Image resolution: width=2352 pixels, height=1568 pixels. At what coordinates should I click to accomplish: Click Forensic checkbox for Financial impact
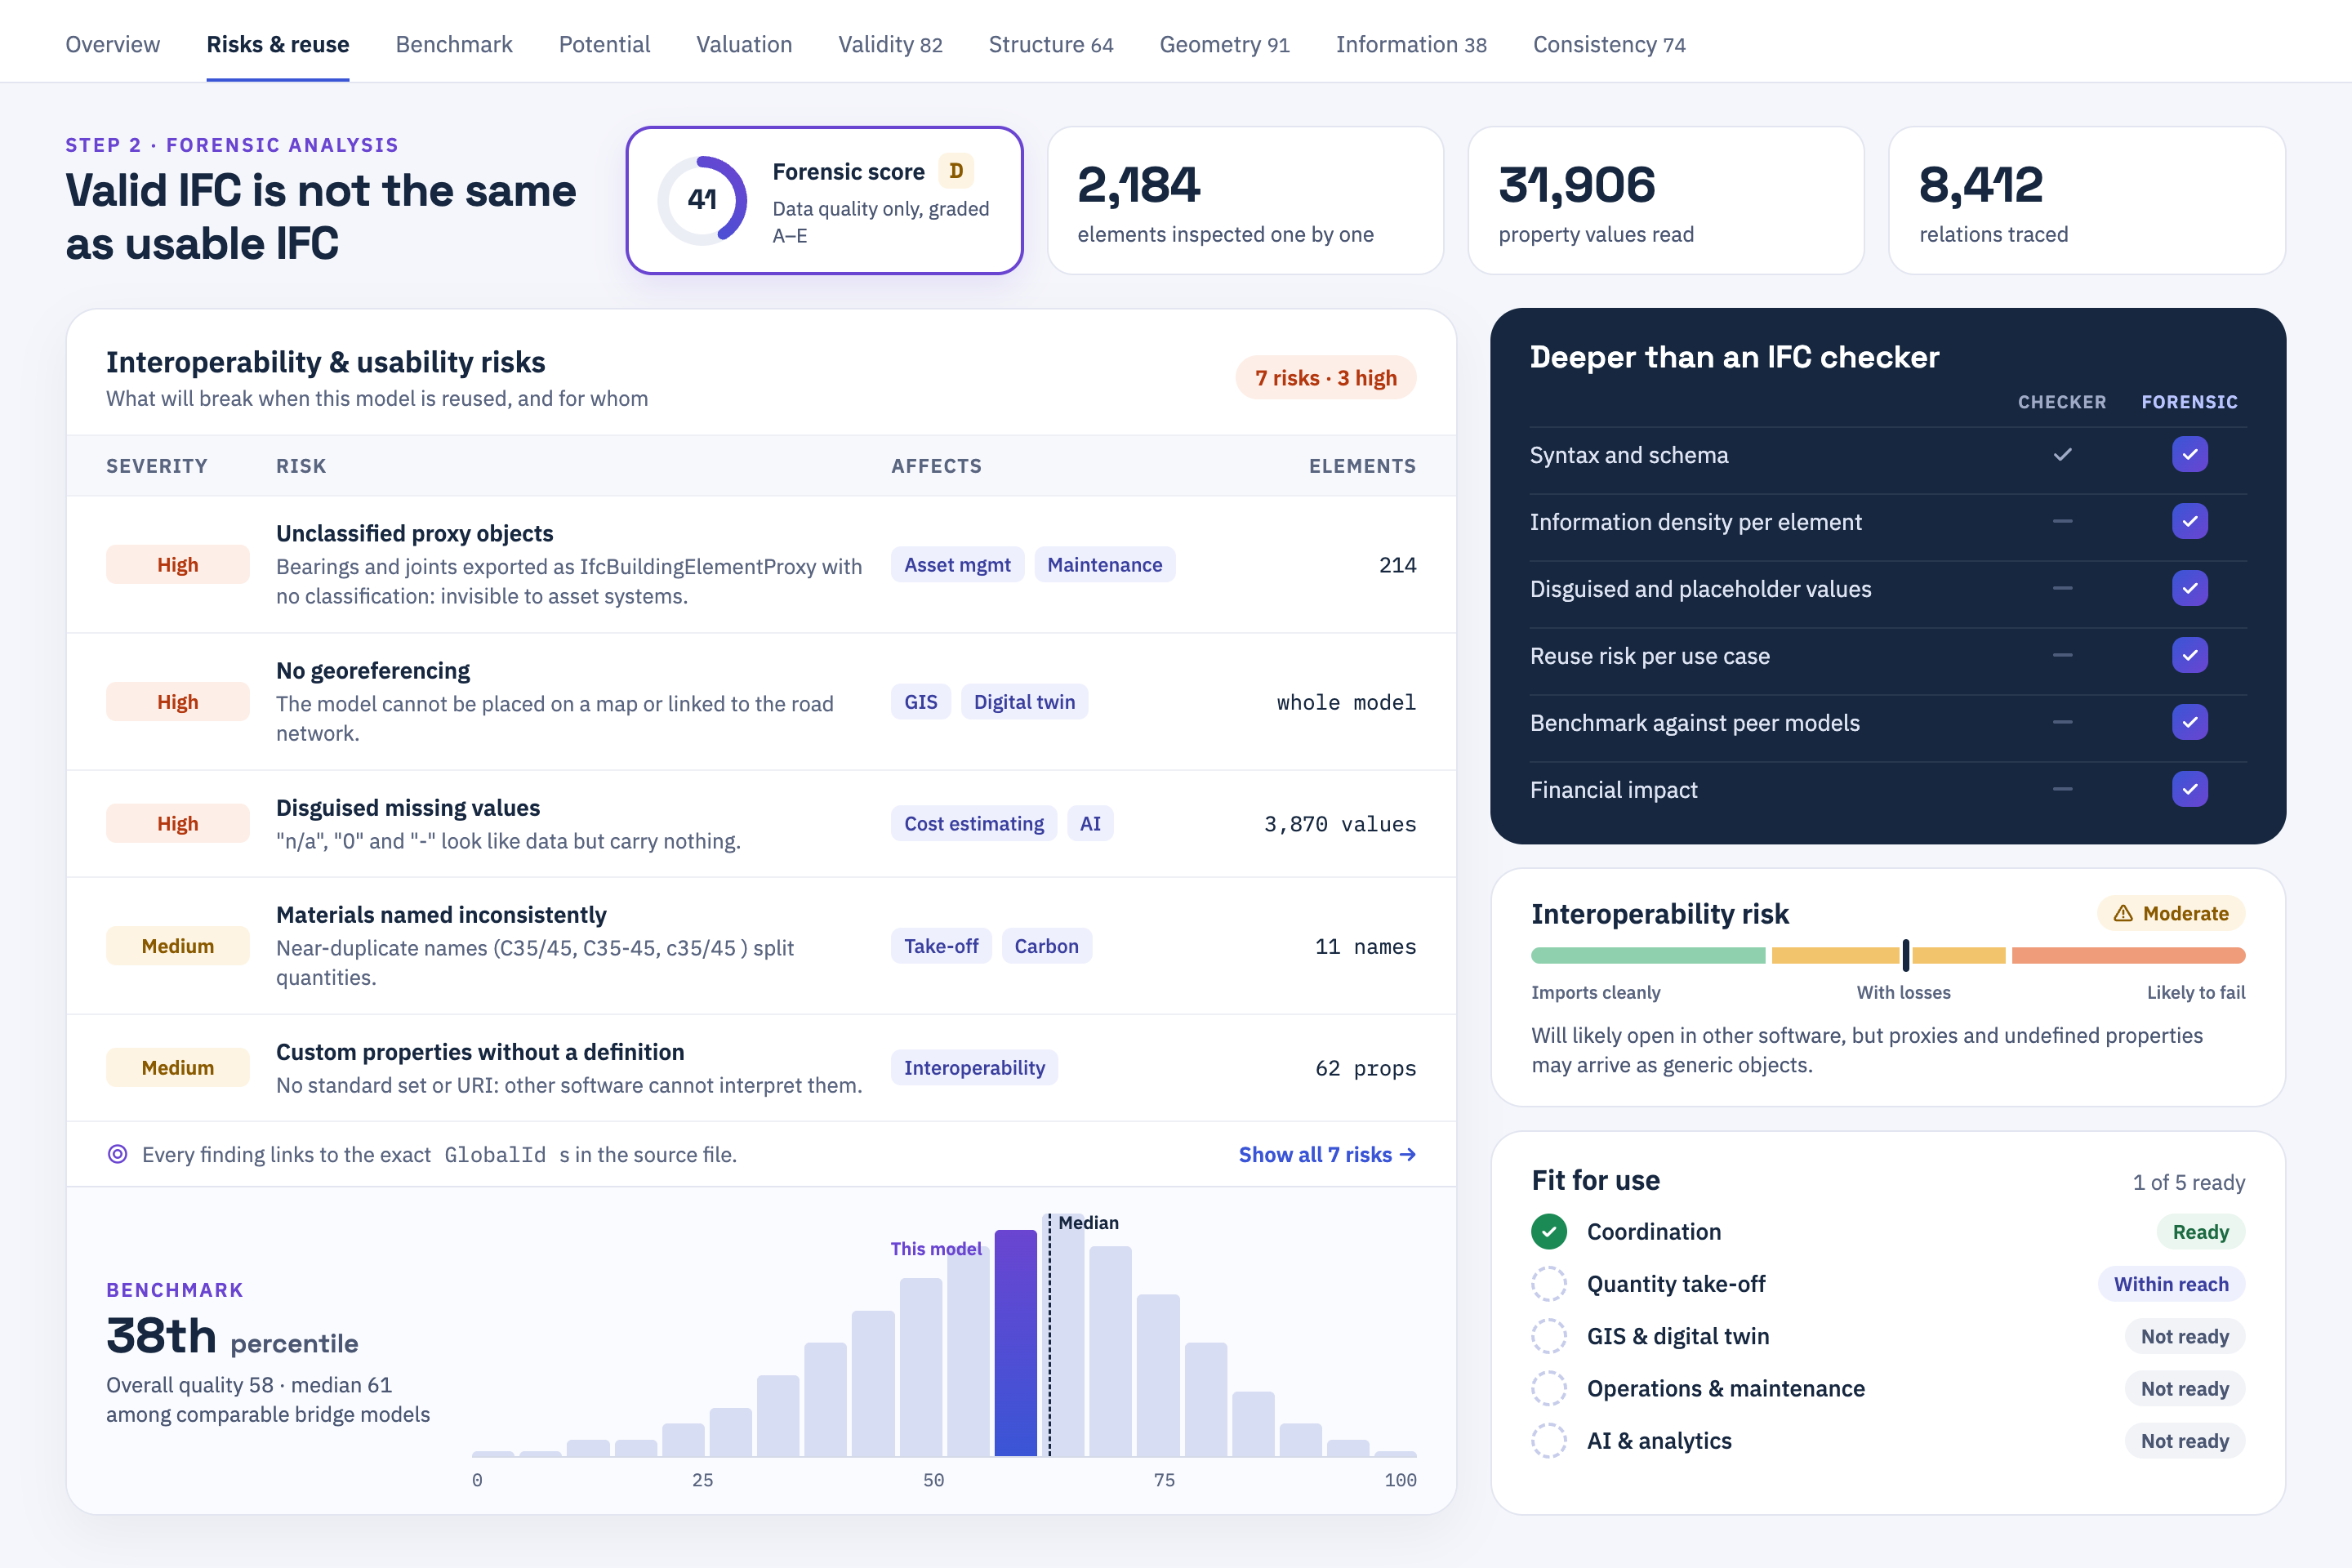(x=2190, y=789)
